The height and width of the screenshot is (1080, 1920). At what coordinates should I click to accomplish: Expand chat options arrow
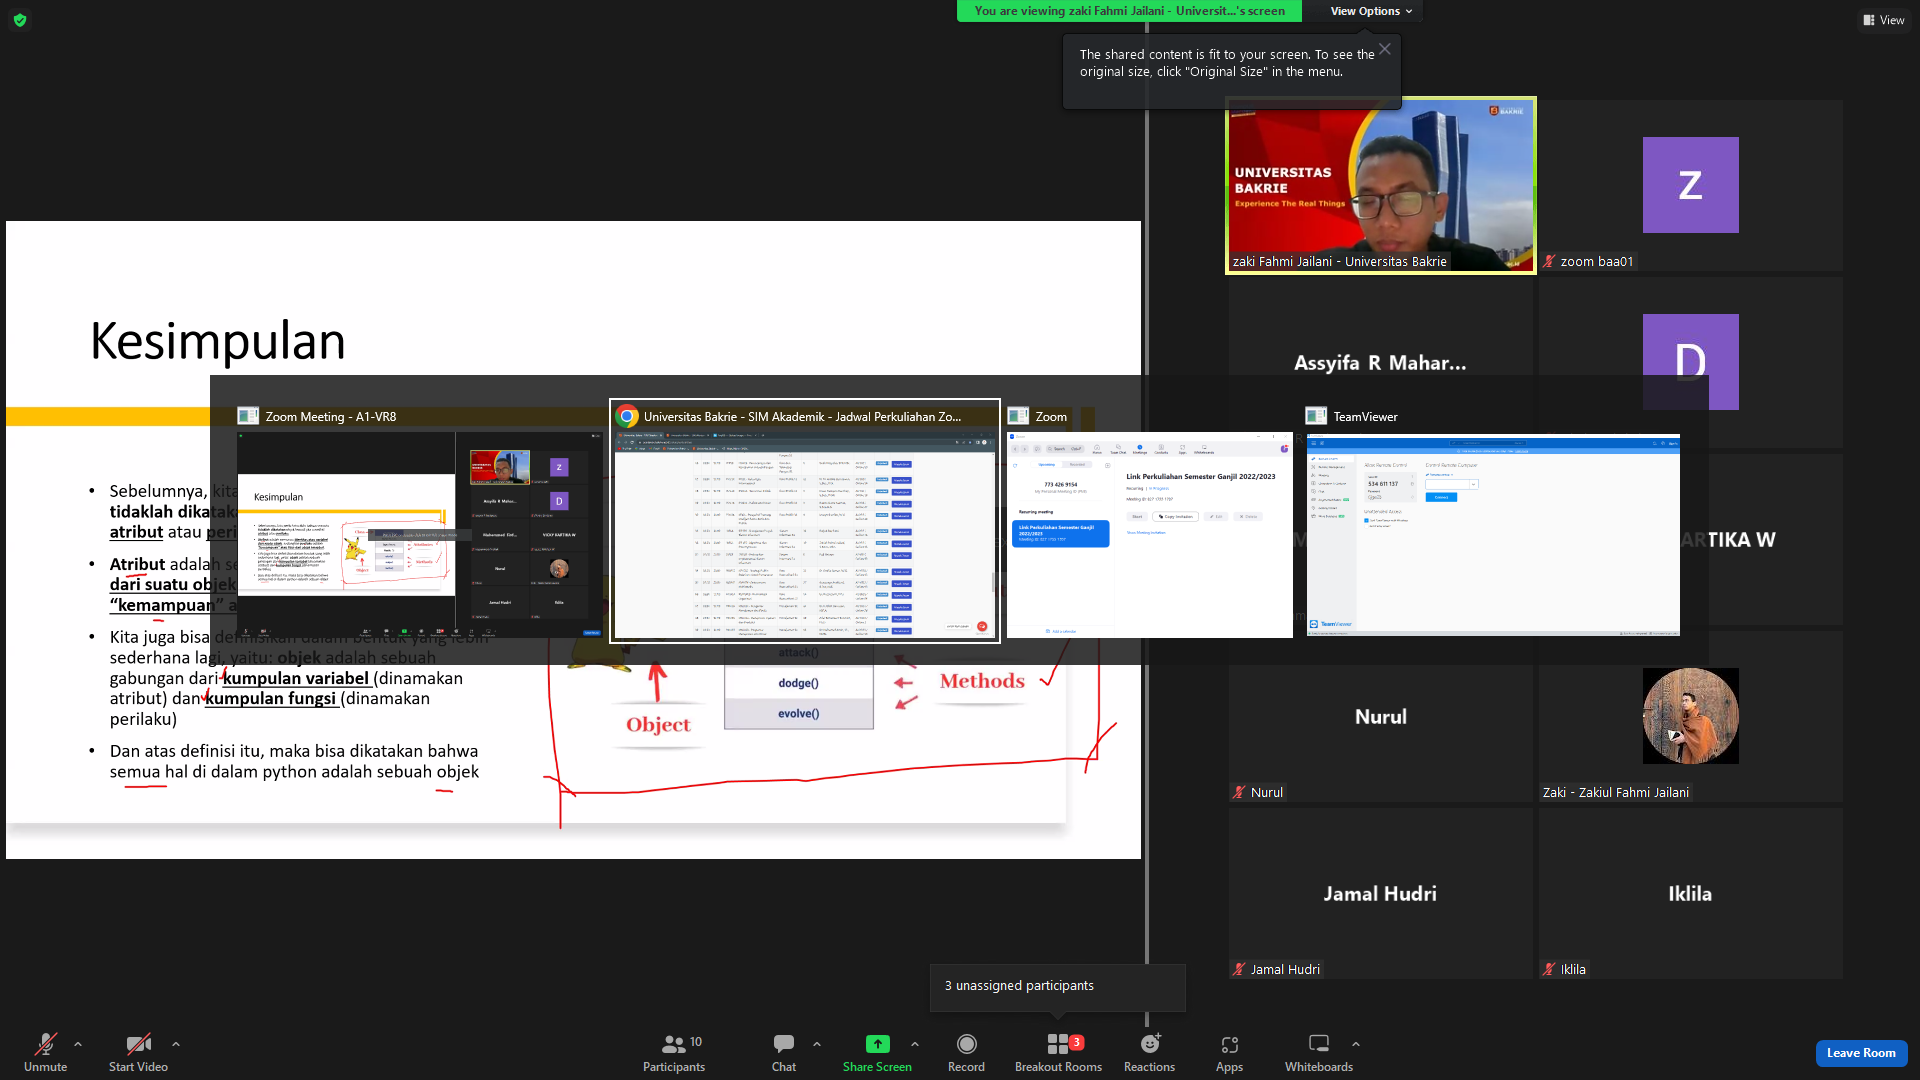pyautogui.click(x=817, y=1044)
